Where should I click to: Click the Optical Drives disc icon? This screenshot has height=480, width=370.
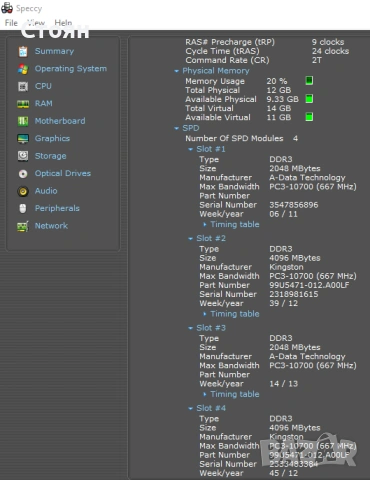click(23, 174)
